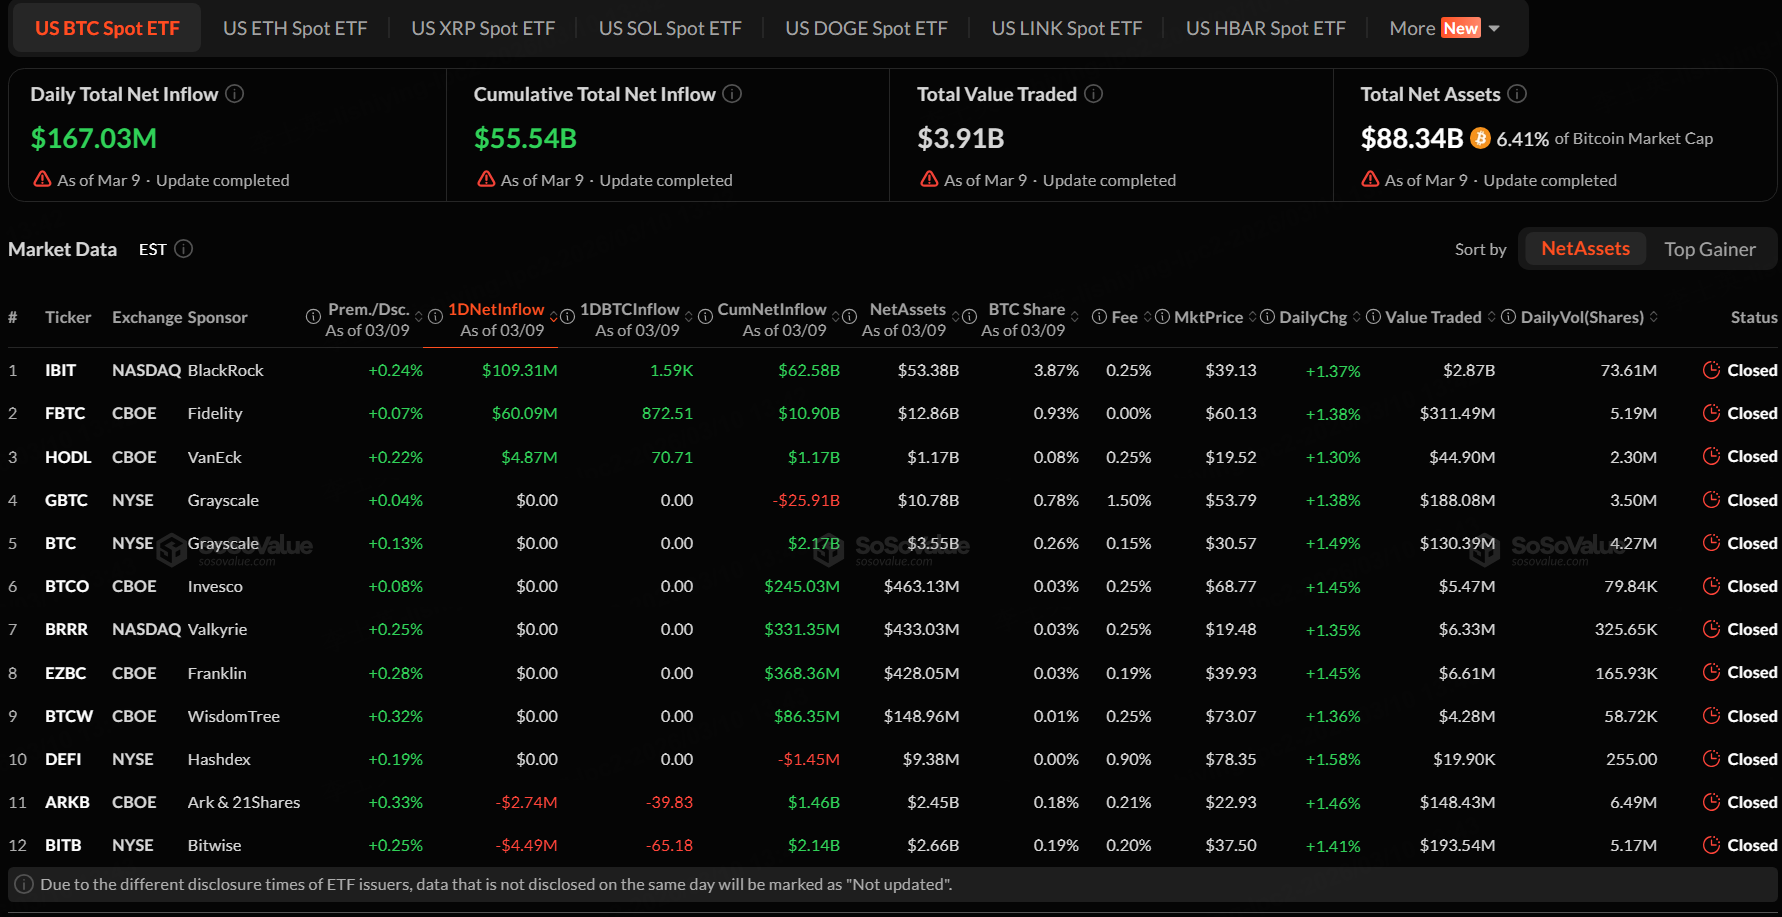Click the Closed status clock icon for IBIT

[1711, 370]
